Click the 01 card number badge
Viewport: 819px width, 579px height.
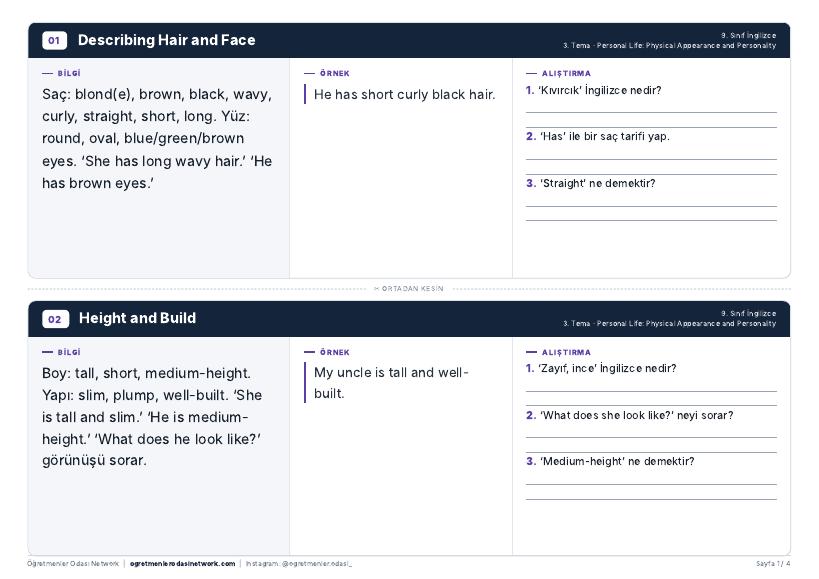tap(54, 40)
